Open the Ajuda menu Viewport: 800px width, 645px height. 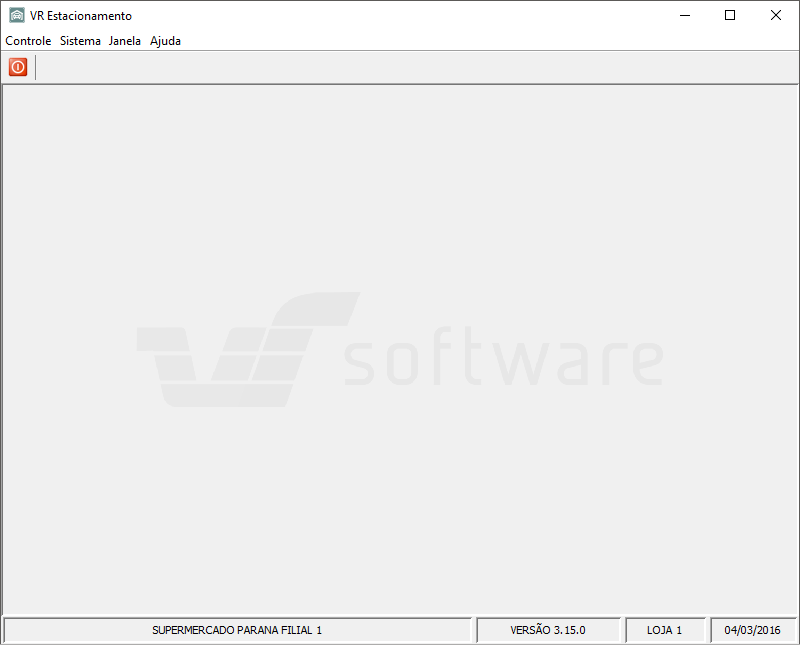pyautogui.click(x=165, y=41)
